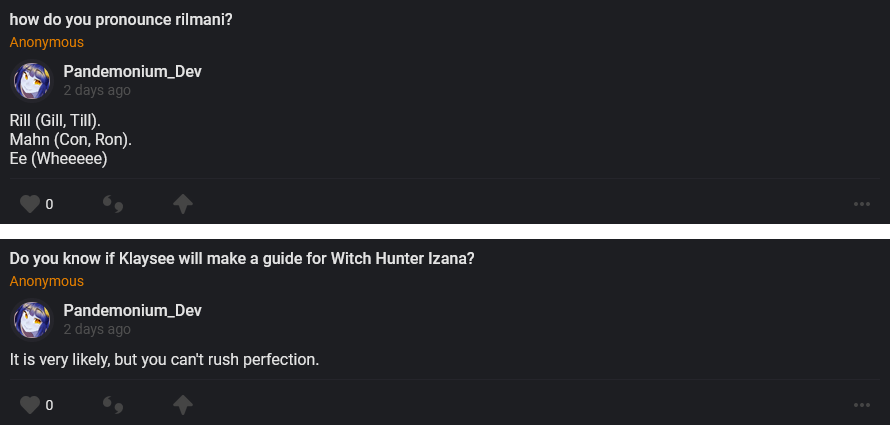Viewport: 890px width, 425px height.
Task: Open the more options menu for the rilmani answer
Action: tap(862, 204)
